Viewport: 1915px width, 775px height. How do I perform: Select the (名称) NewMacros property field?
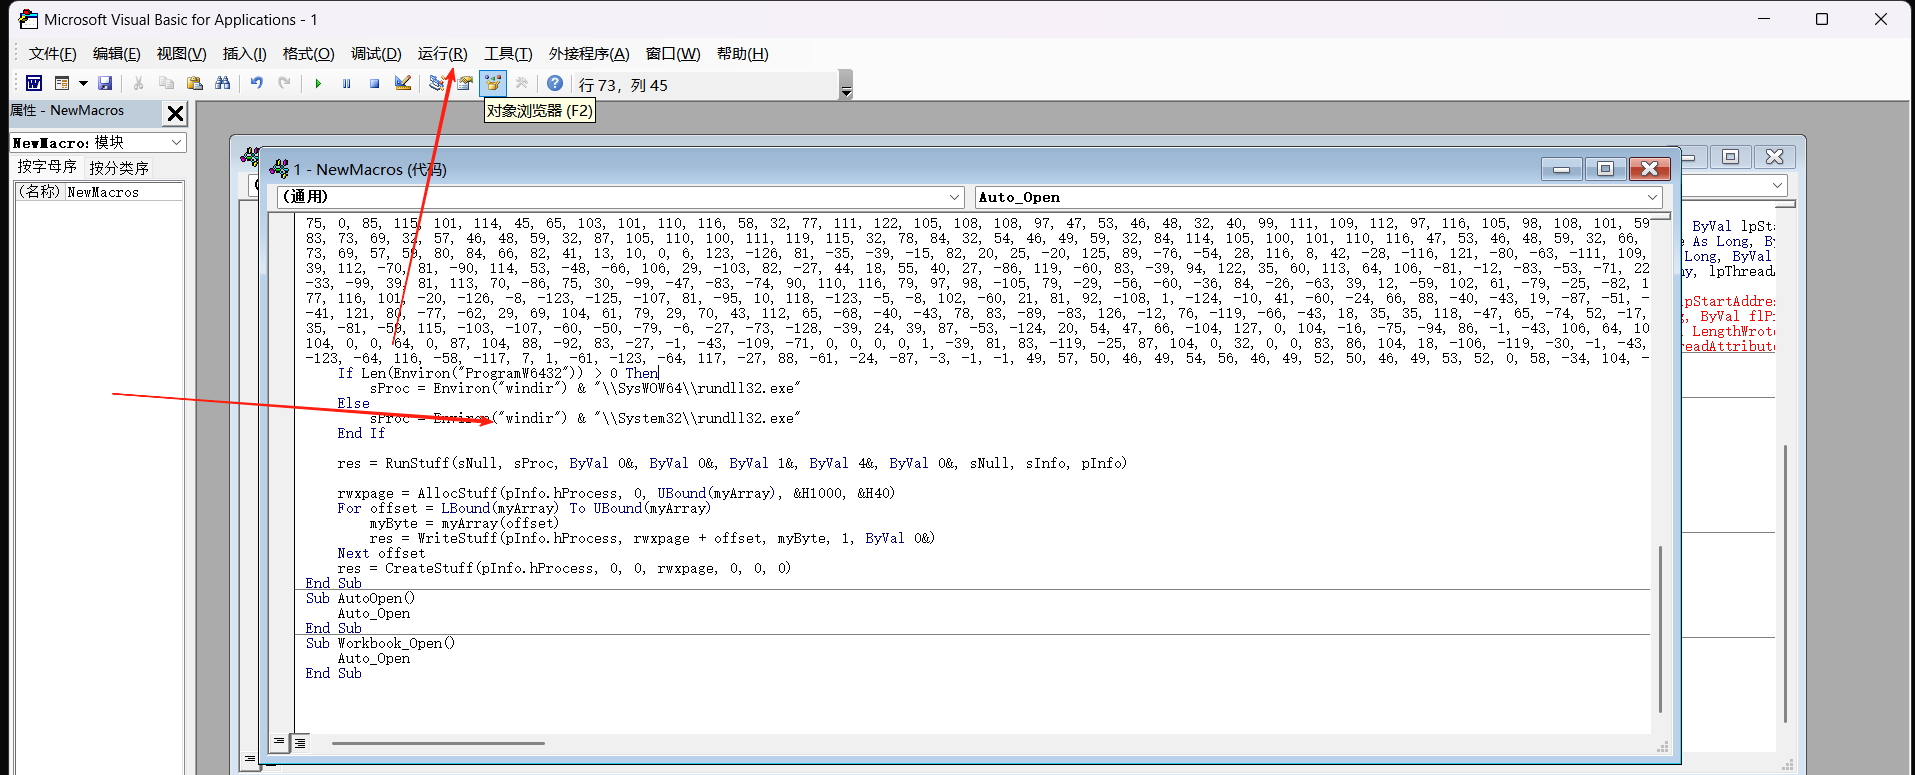[x=100, y=192]
